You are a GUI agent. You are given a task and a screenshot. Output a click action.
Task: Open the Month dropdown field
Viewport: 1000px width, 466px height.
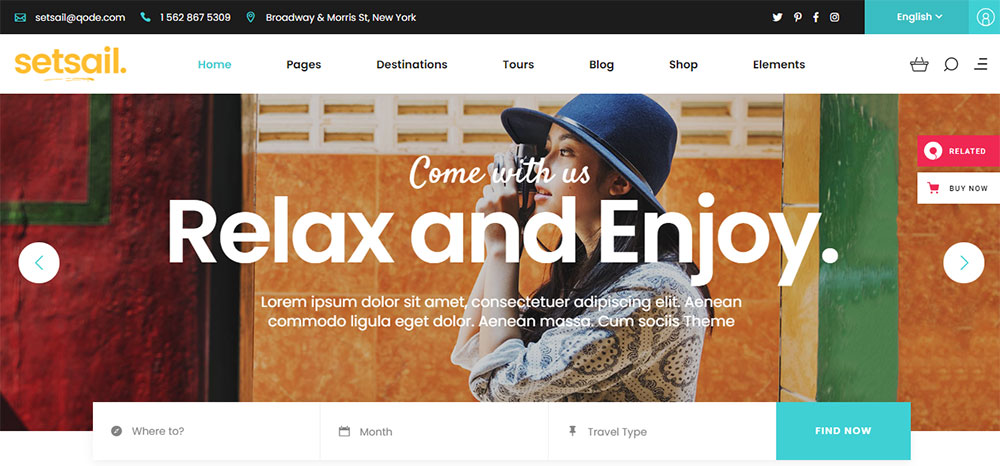(x=434, y=432)
